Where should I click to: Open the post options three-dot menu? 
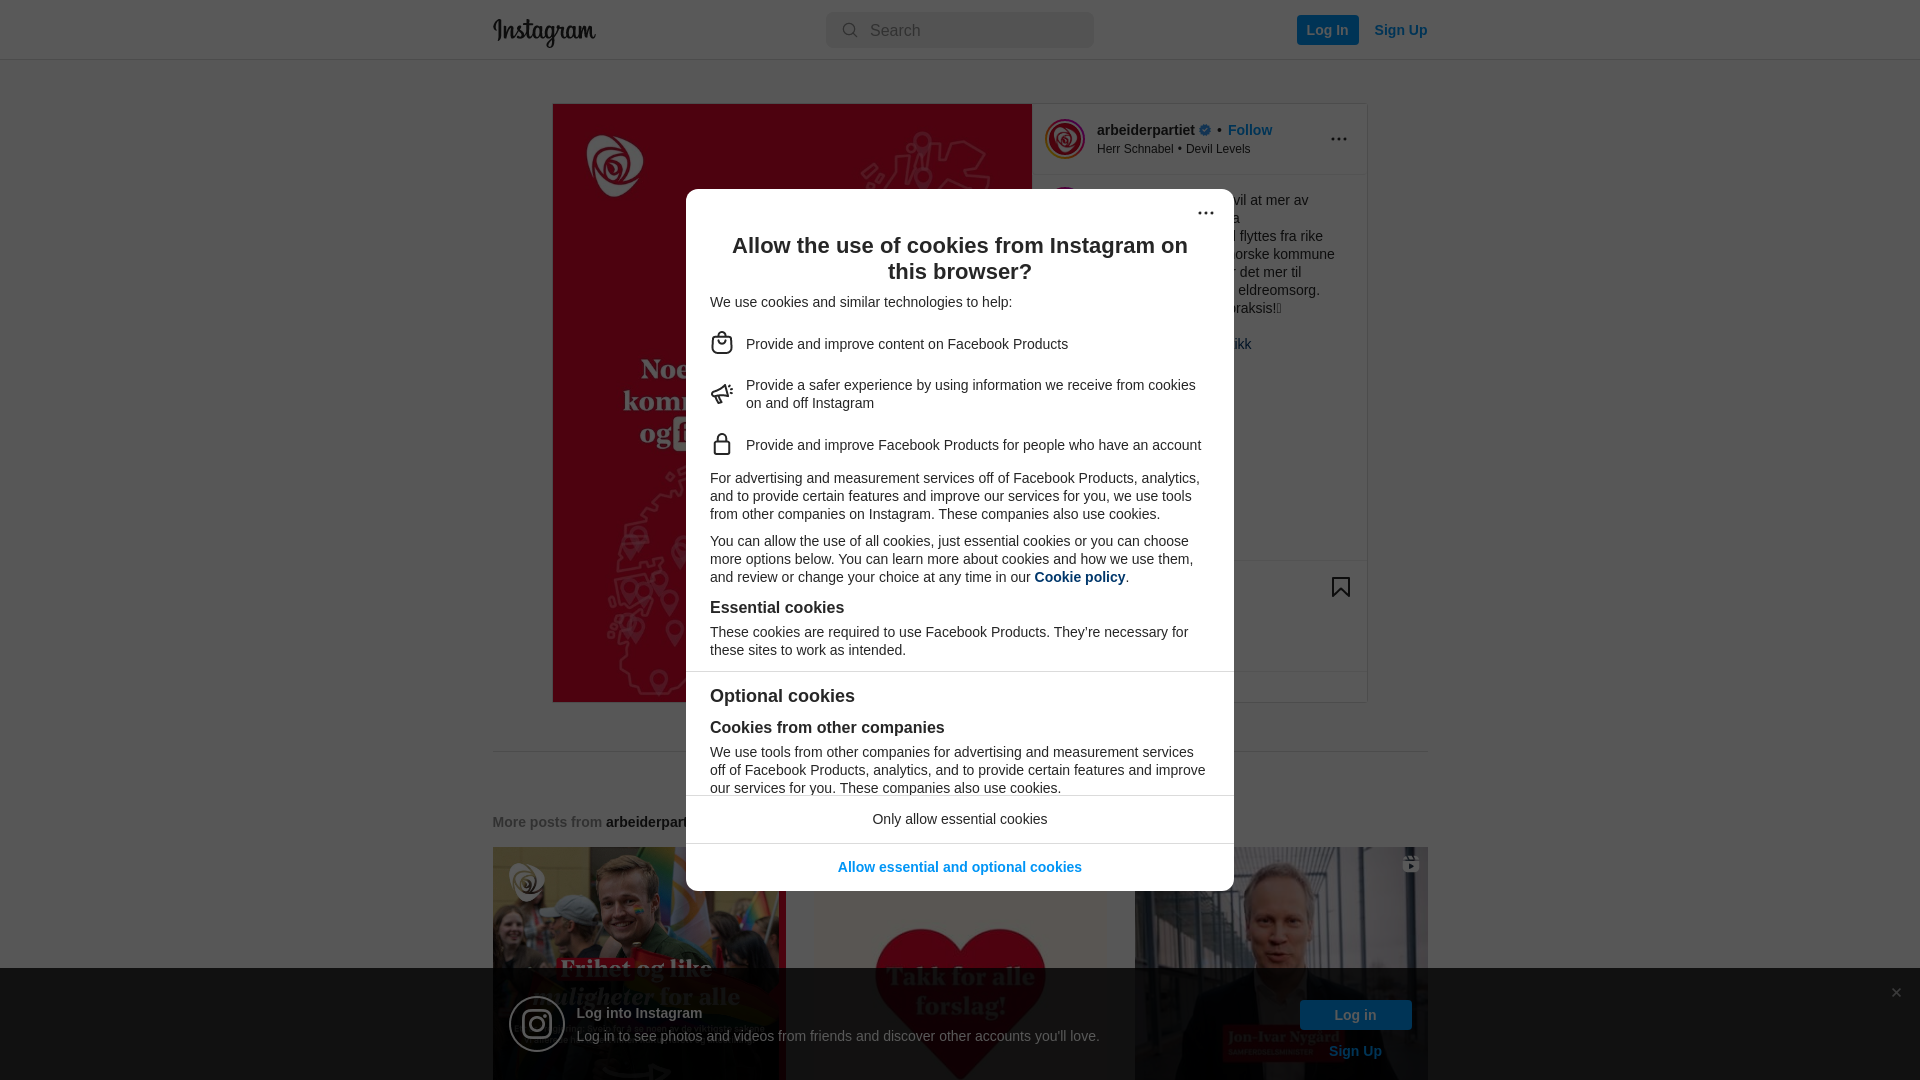tap(1339, 139)
